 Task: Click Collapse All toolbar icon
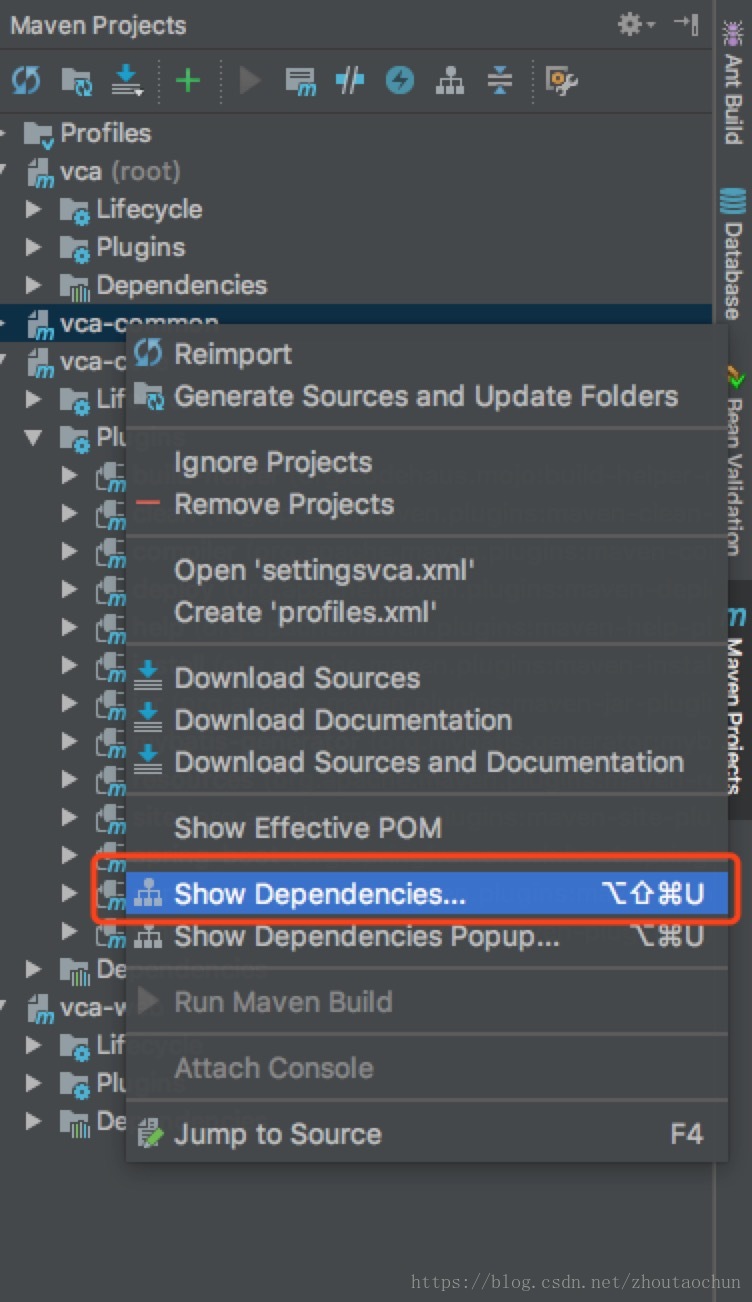pos(500,80)
